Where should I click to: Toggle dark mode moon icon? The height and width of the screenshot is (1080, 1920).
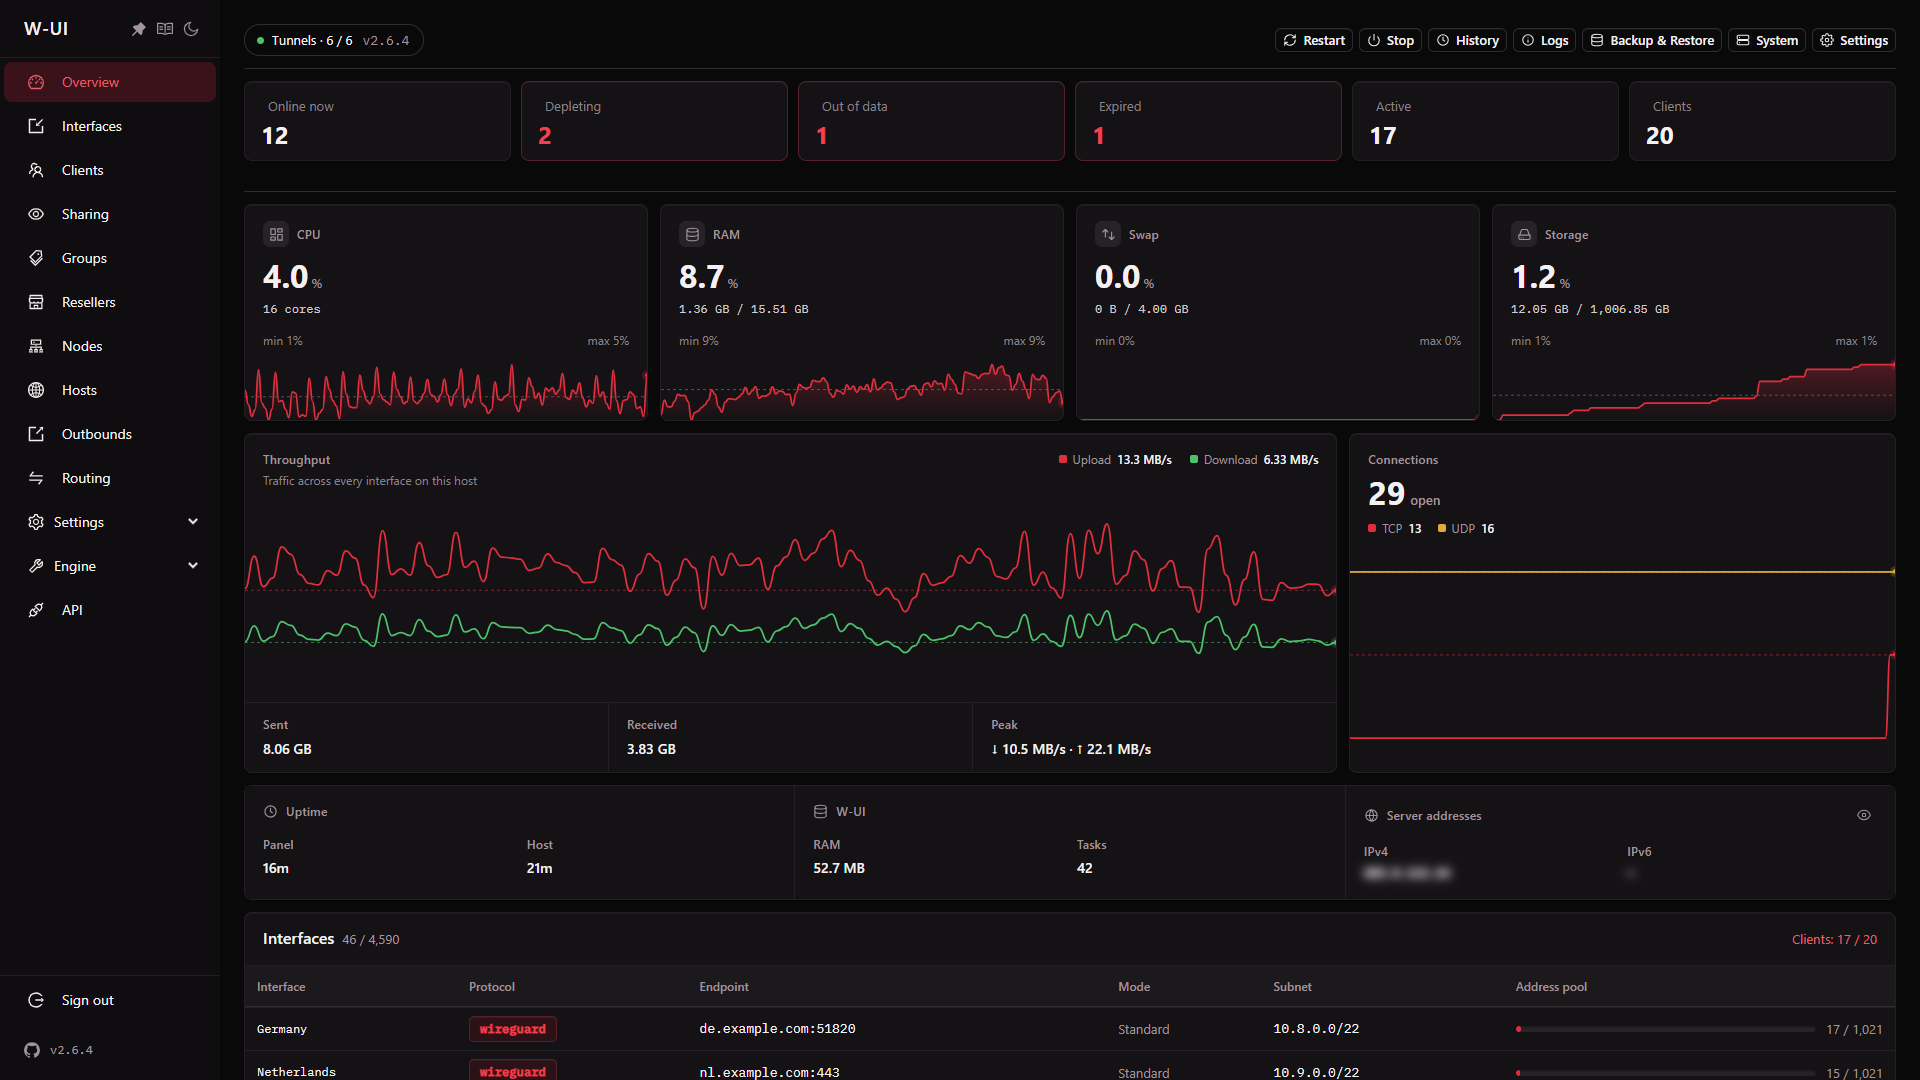(191, 29)
